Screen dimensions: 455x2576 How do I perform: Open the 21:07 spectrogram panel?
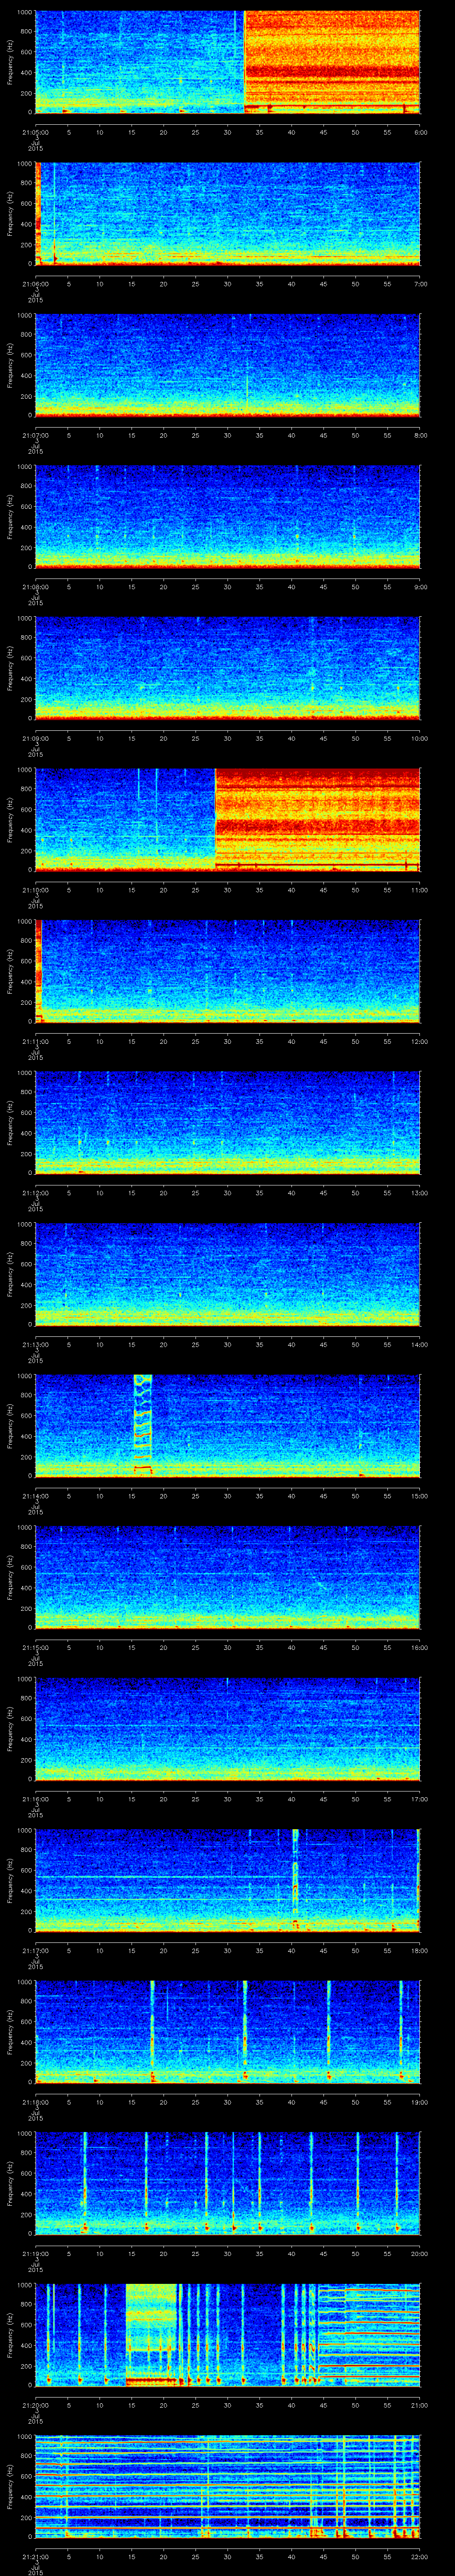coord(227,364)
